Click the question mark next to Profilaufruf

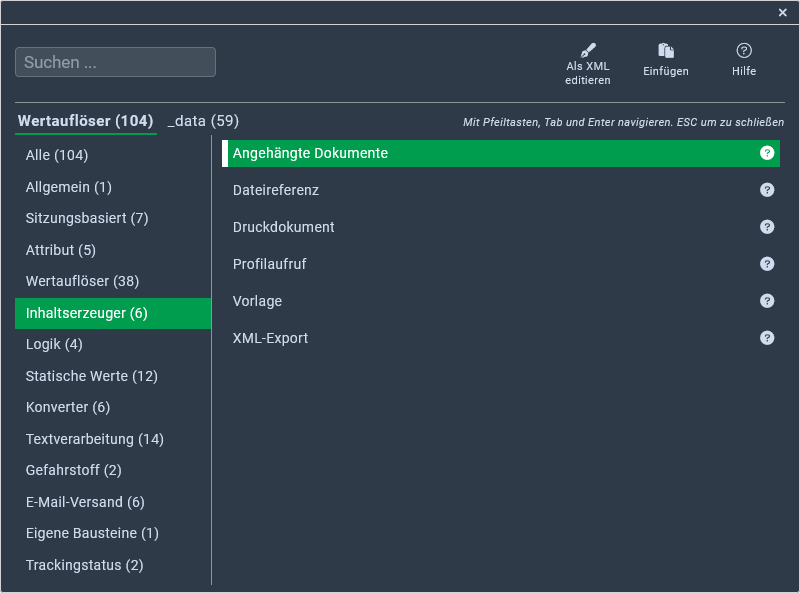click(x=767, y=264)
